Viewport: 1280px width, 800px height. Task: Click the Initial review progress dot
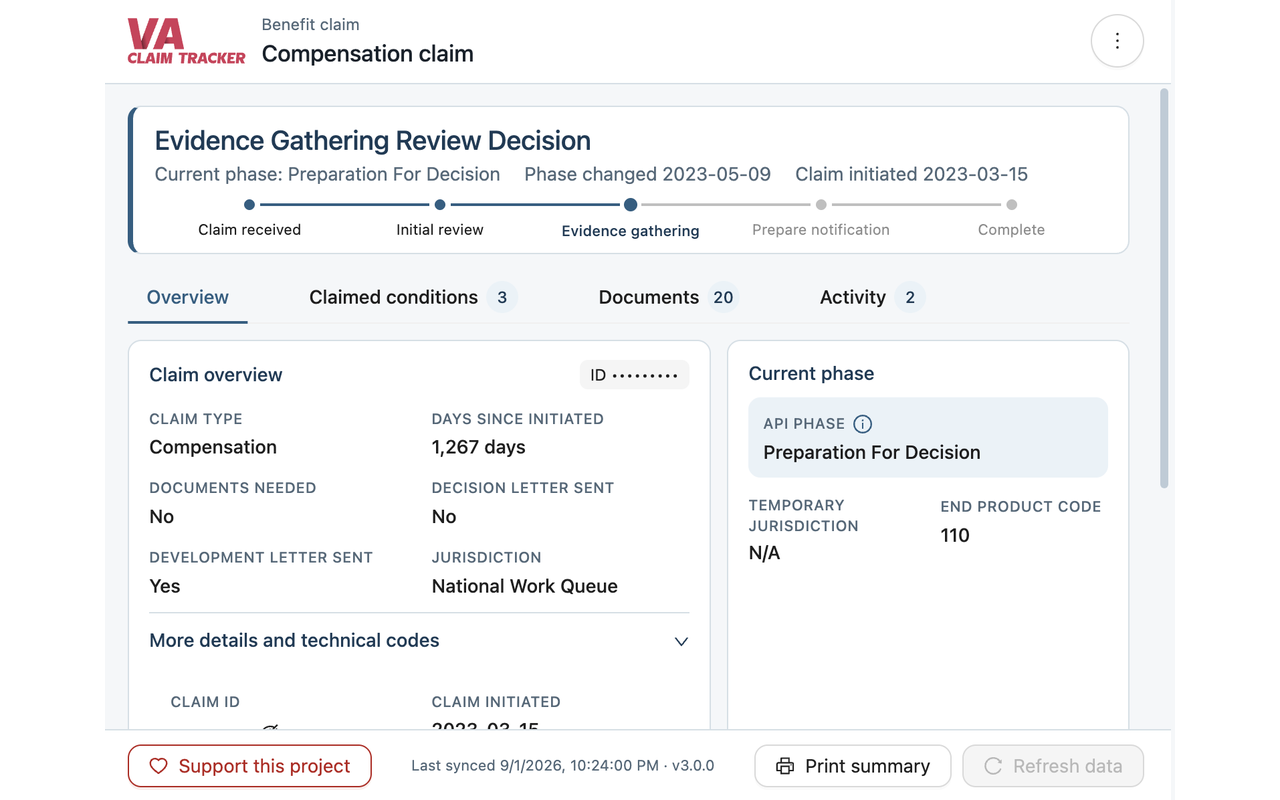tap(440, 205)
